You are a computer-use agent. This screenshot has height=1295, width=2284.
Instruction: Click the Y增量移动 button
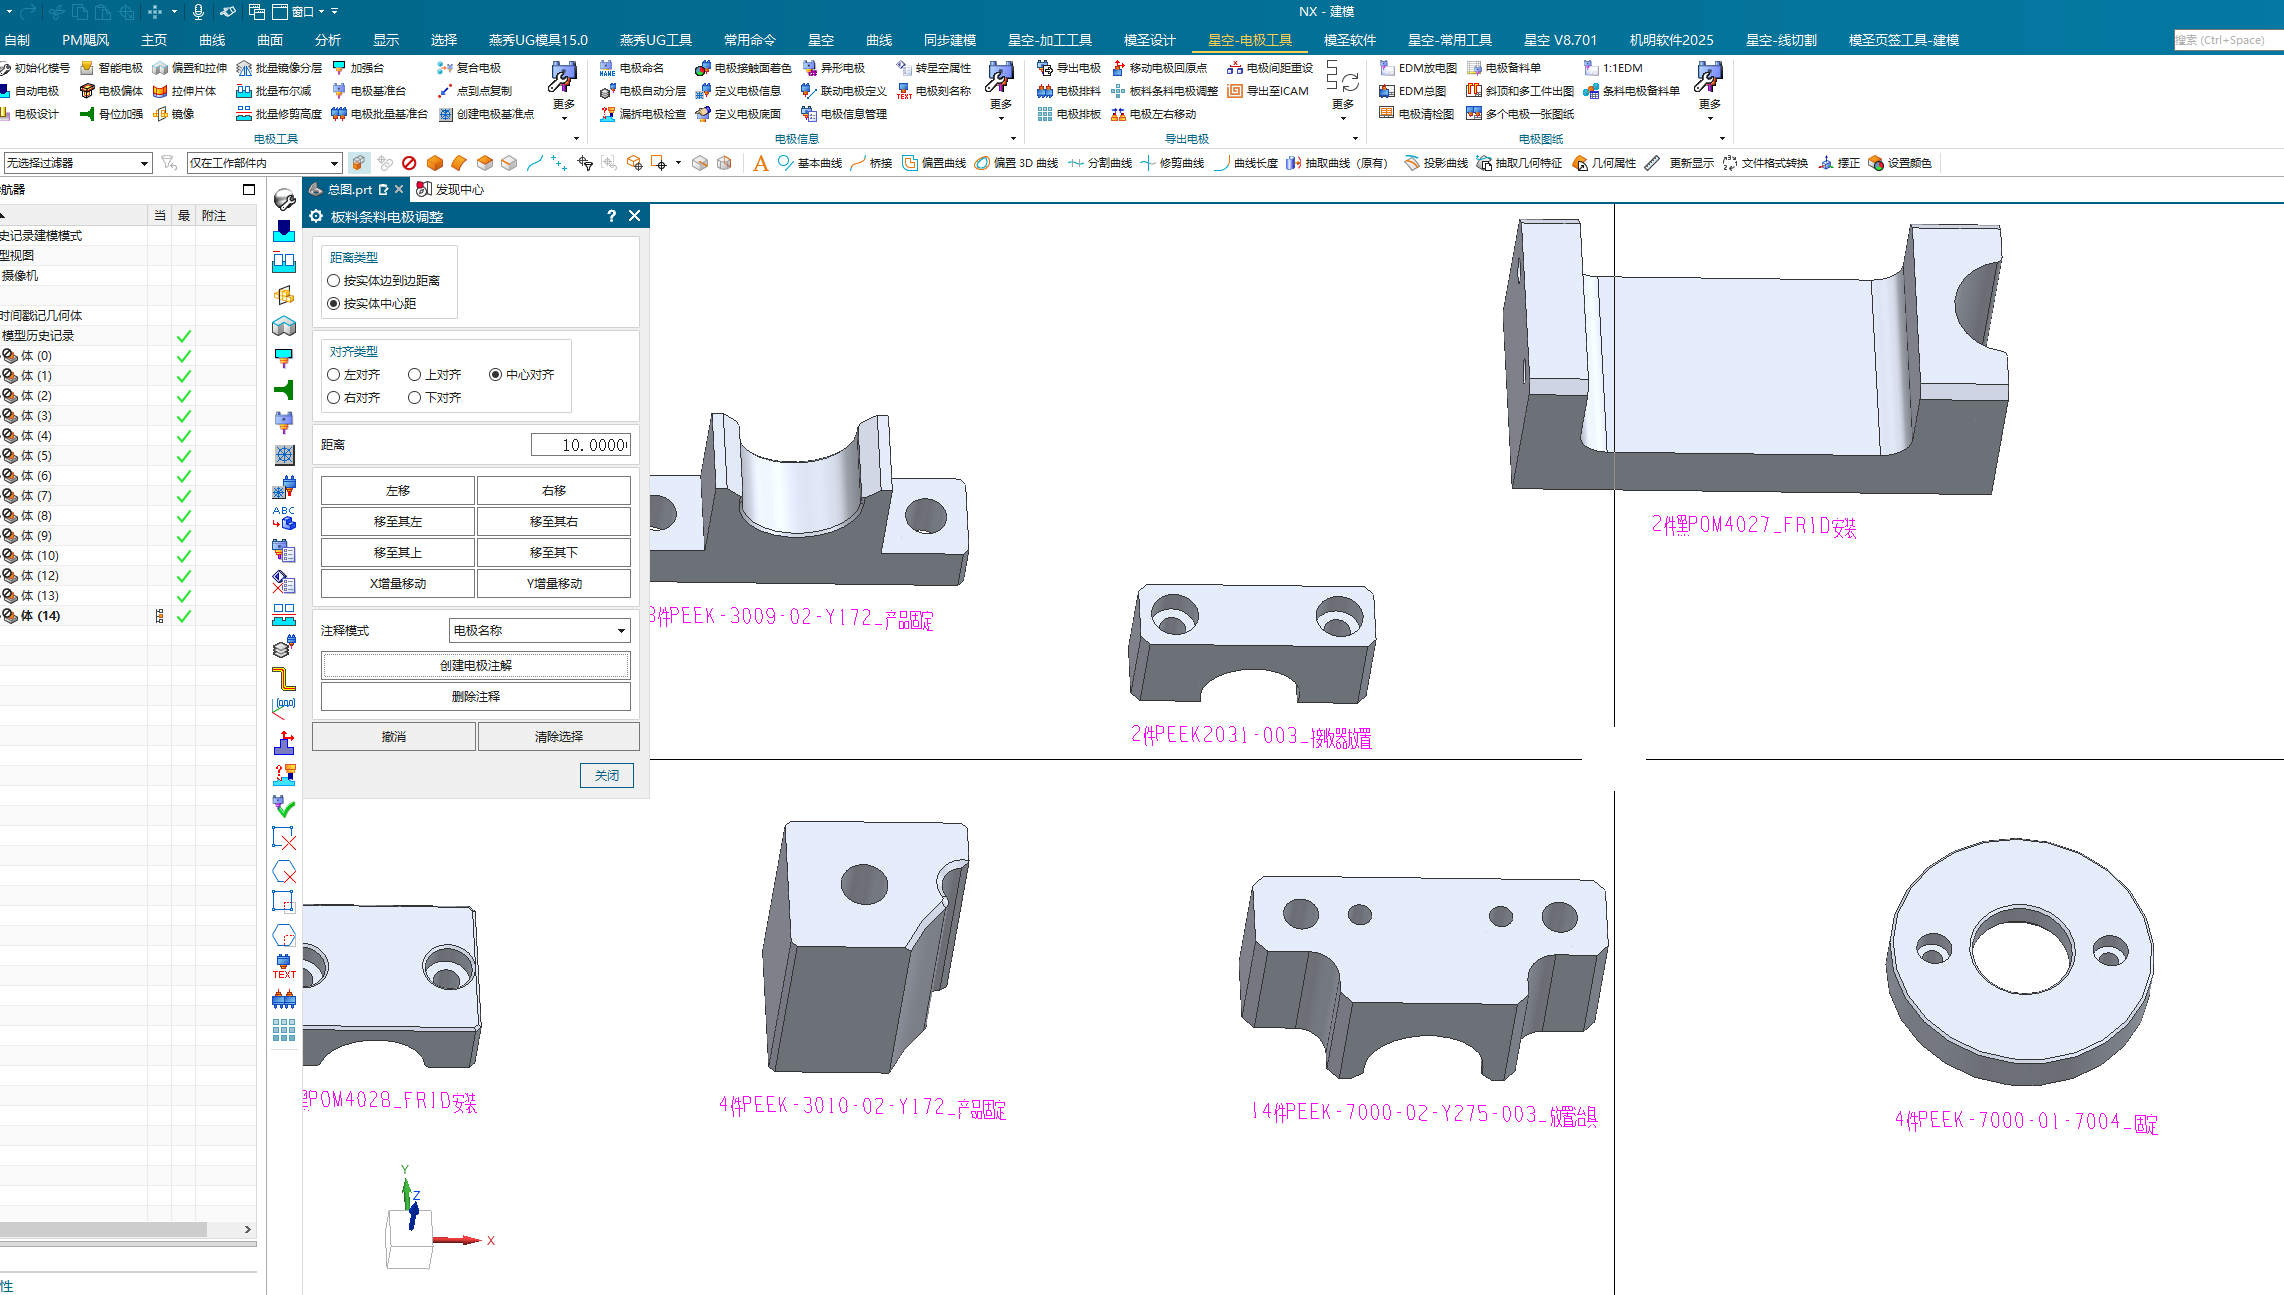[554, 584]
